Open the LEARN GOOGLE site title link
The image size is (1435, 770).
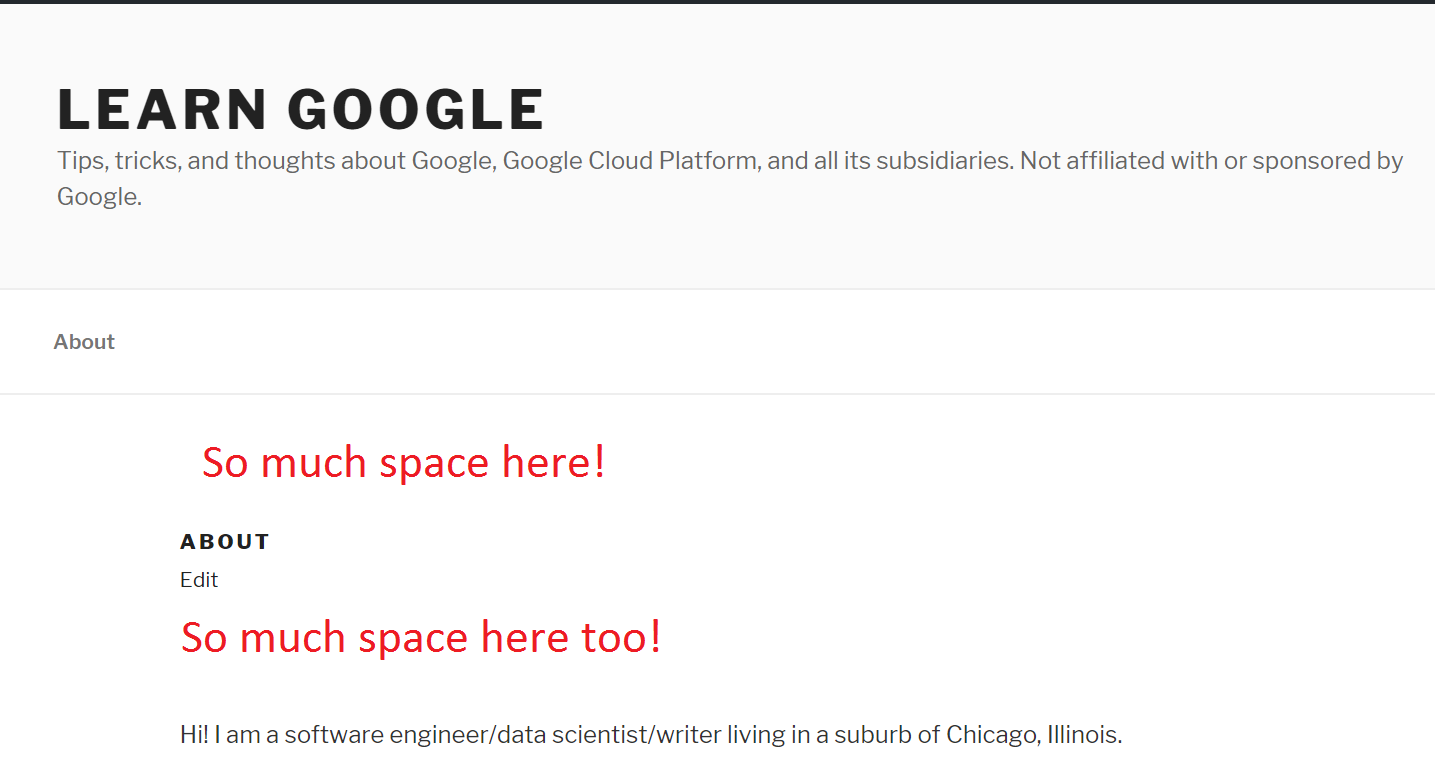pos(301,109)
